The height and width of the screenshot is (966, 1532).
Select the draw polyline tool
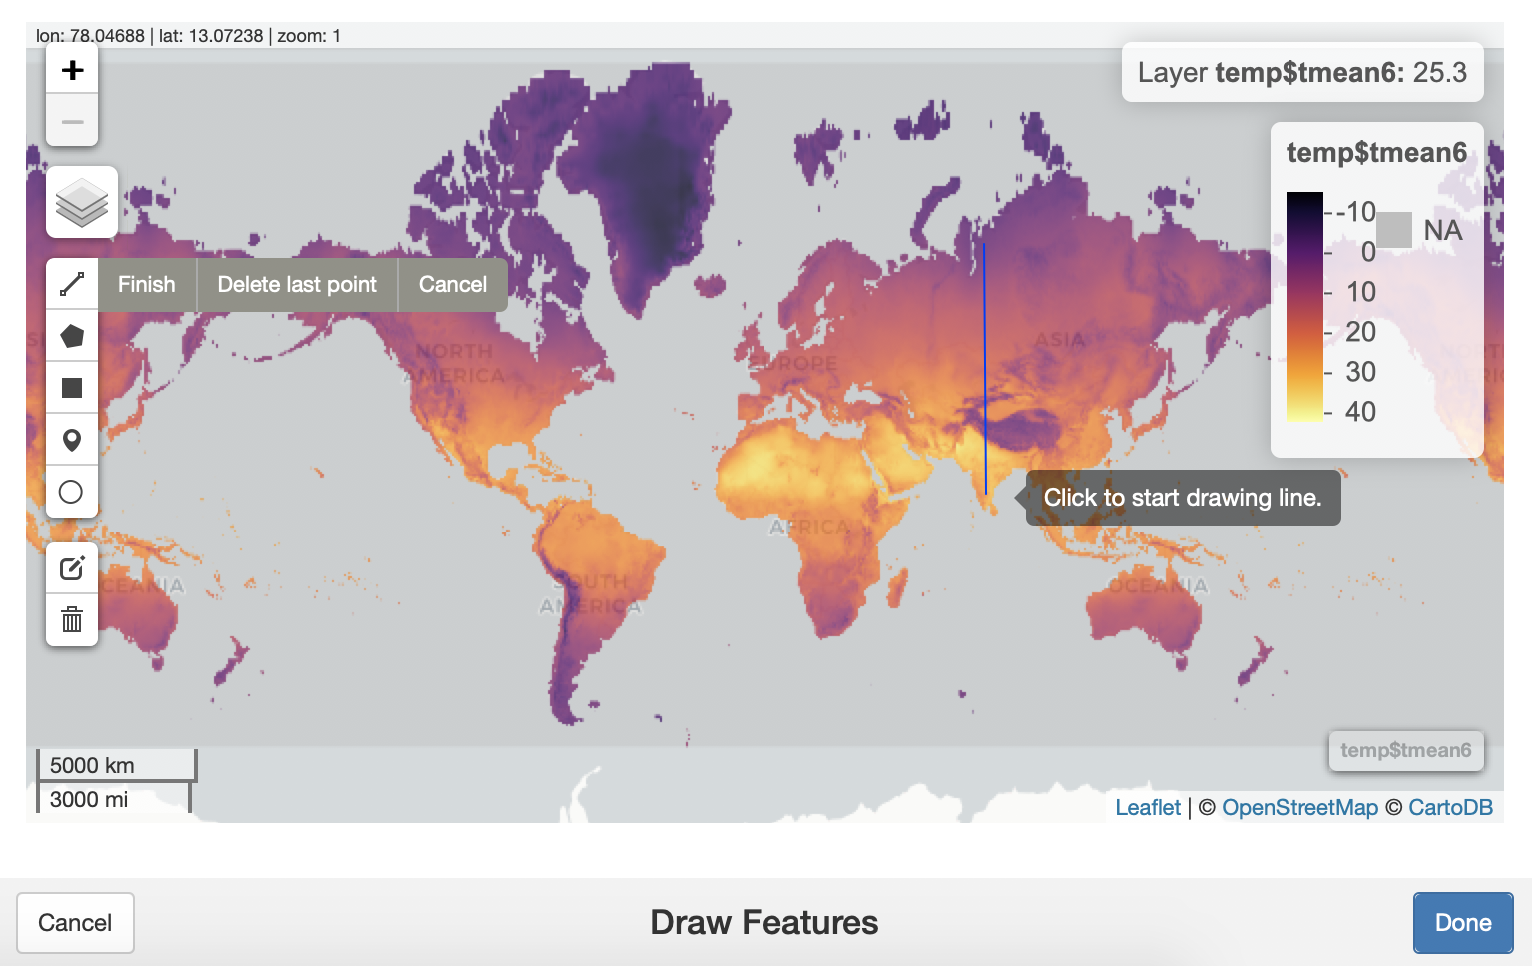pos(72,284)
